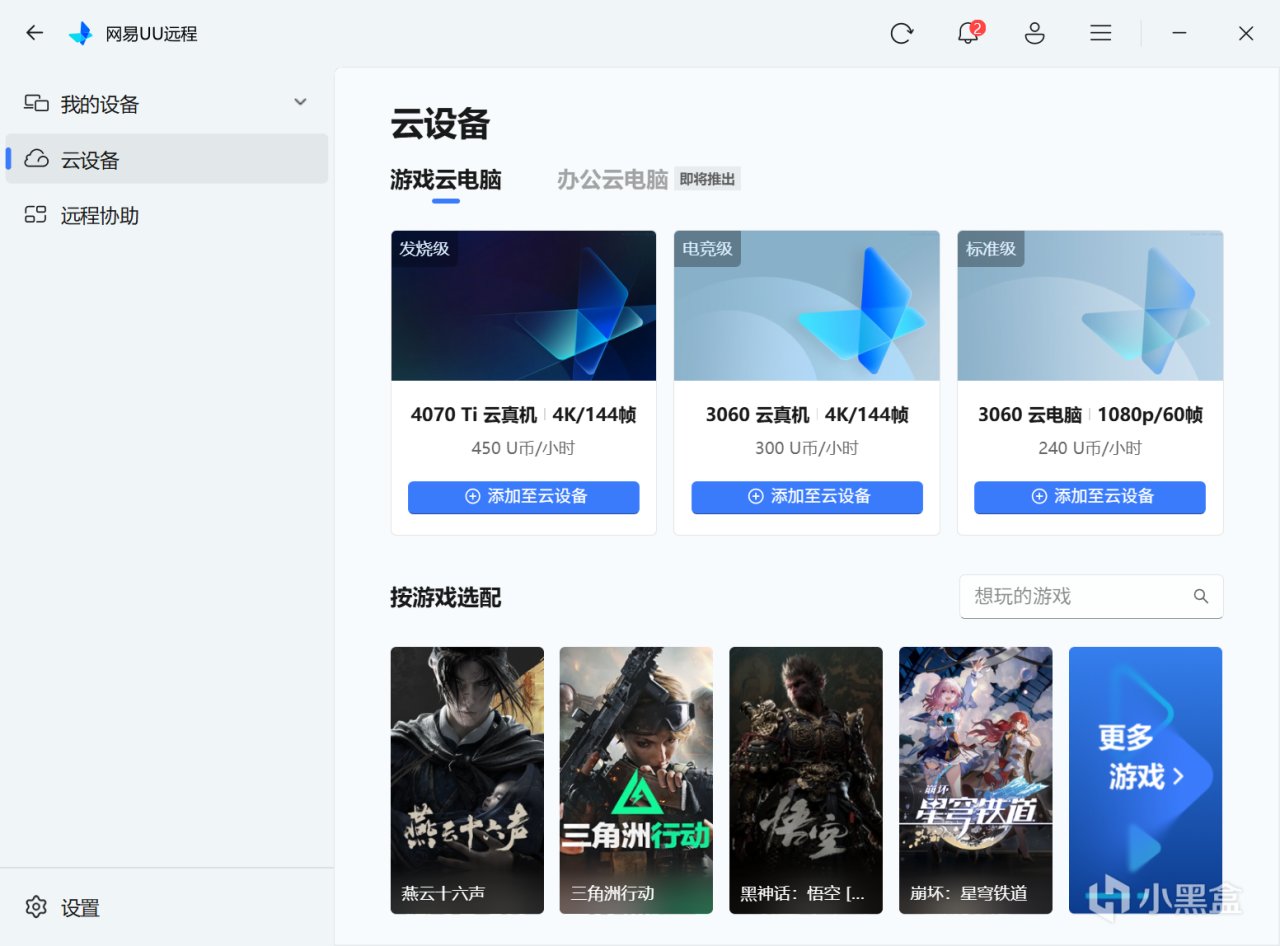Refresh using the circular arrow icon
The width and height of the screenshot is (1280, 946).
(x=902, y=33)
